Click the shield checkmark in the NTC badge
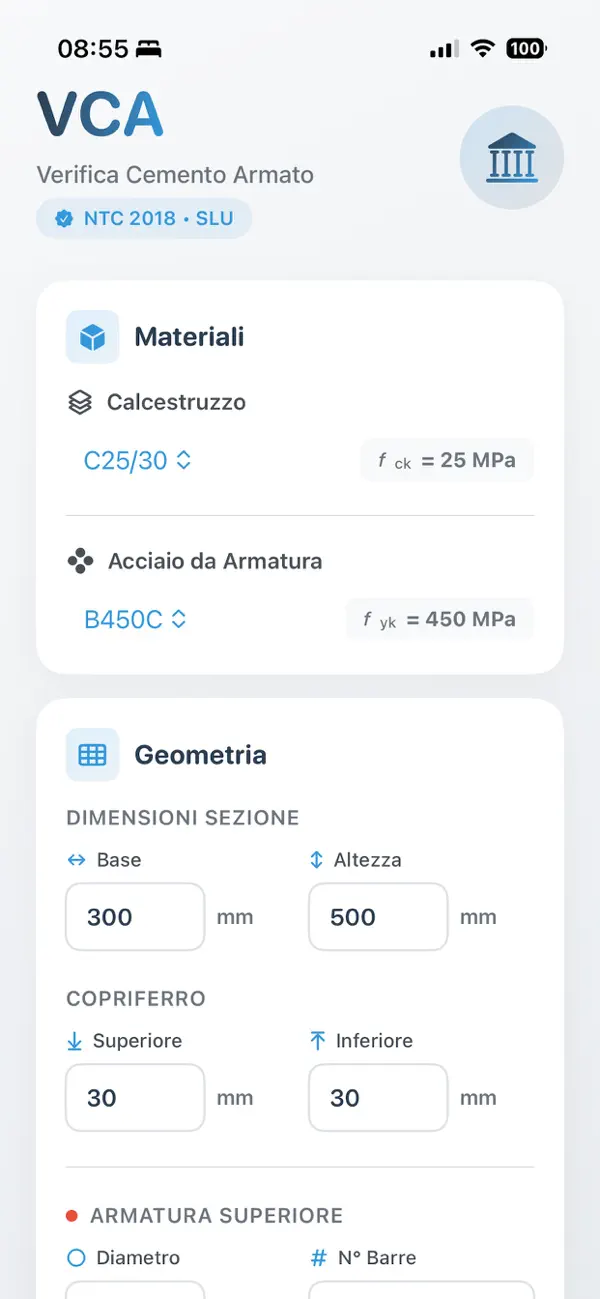The height and width of the screenshot is (1299, 600). (63, 218)
